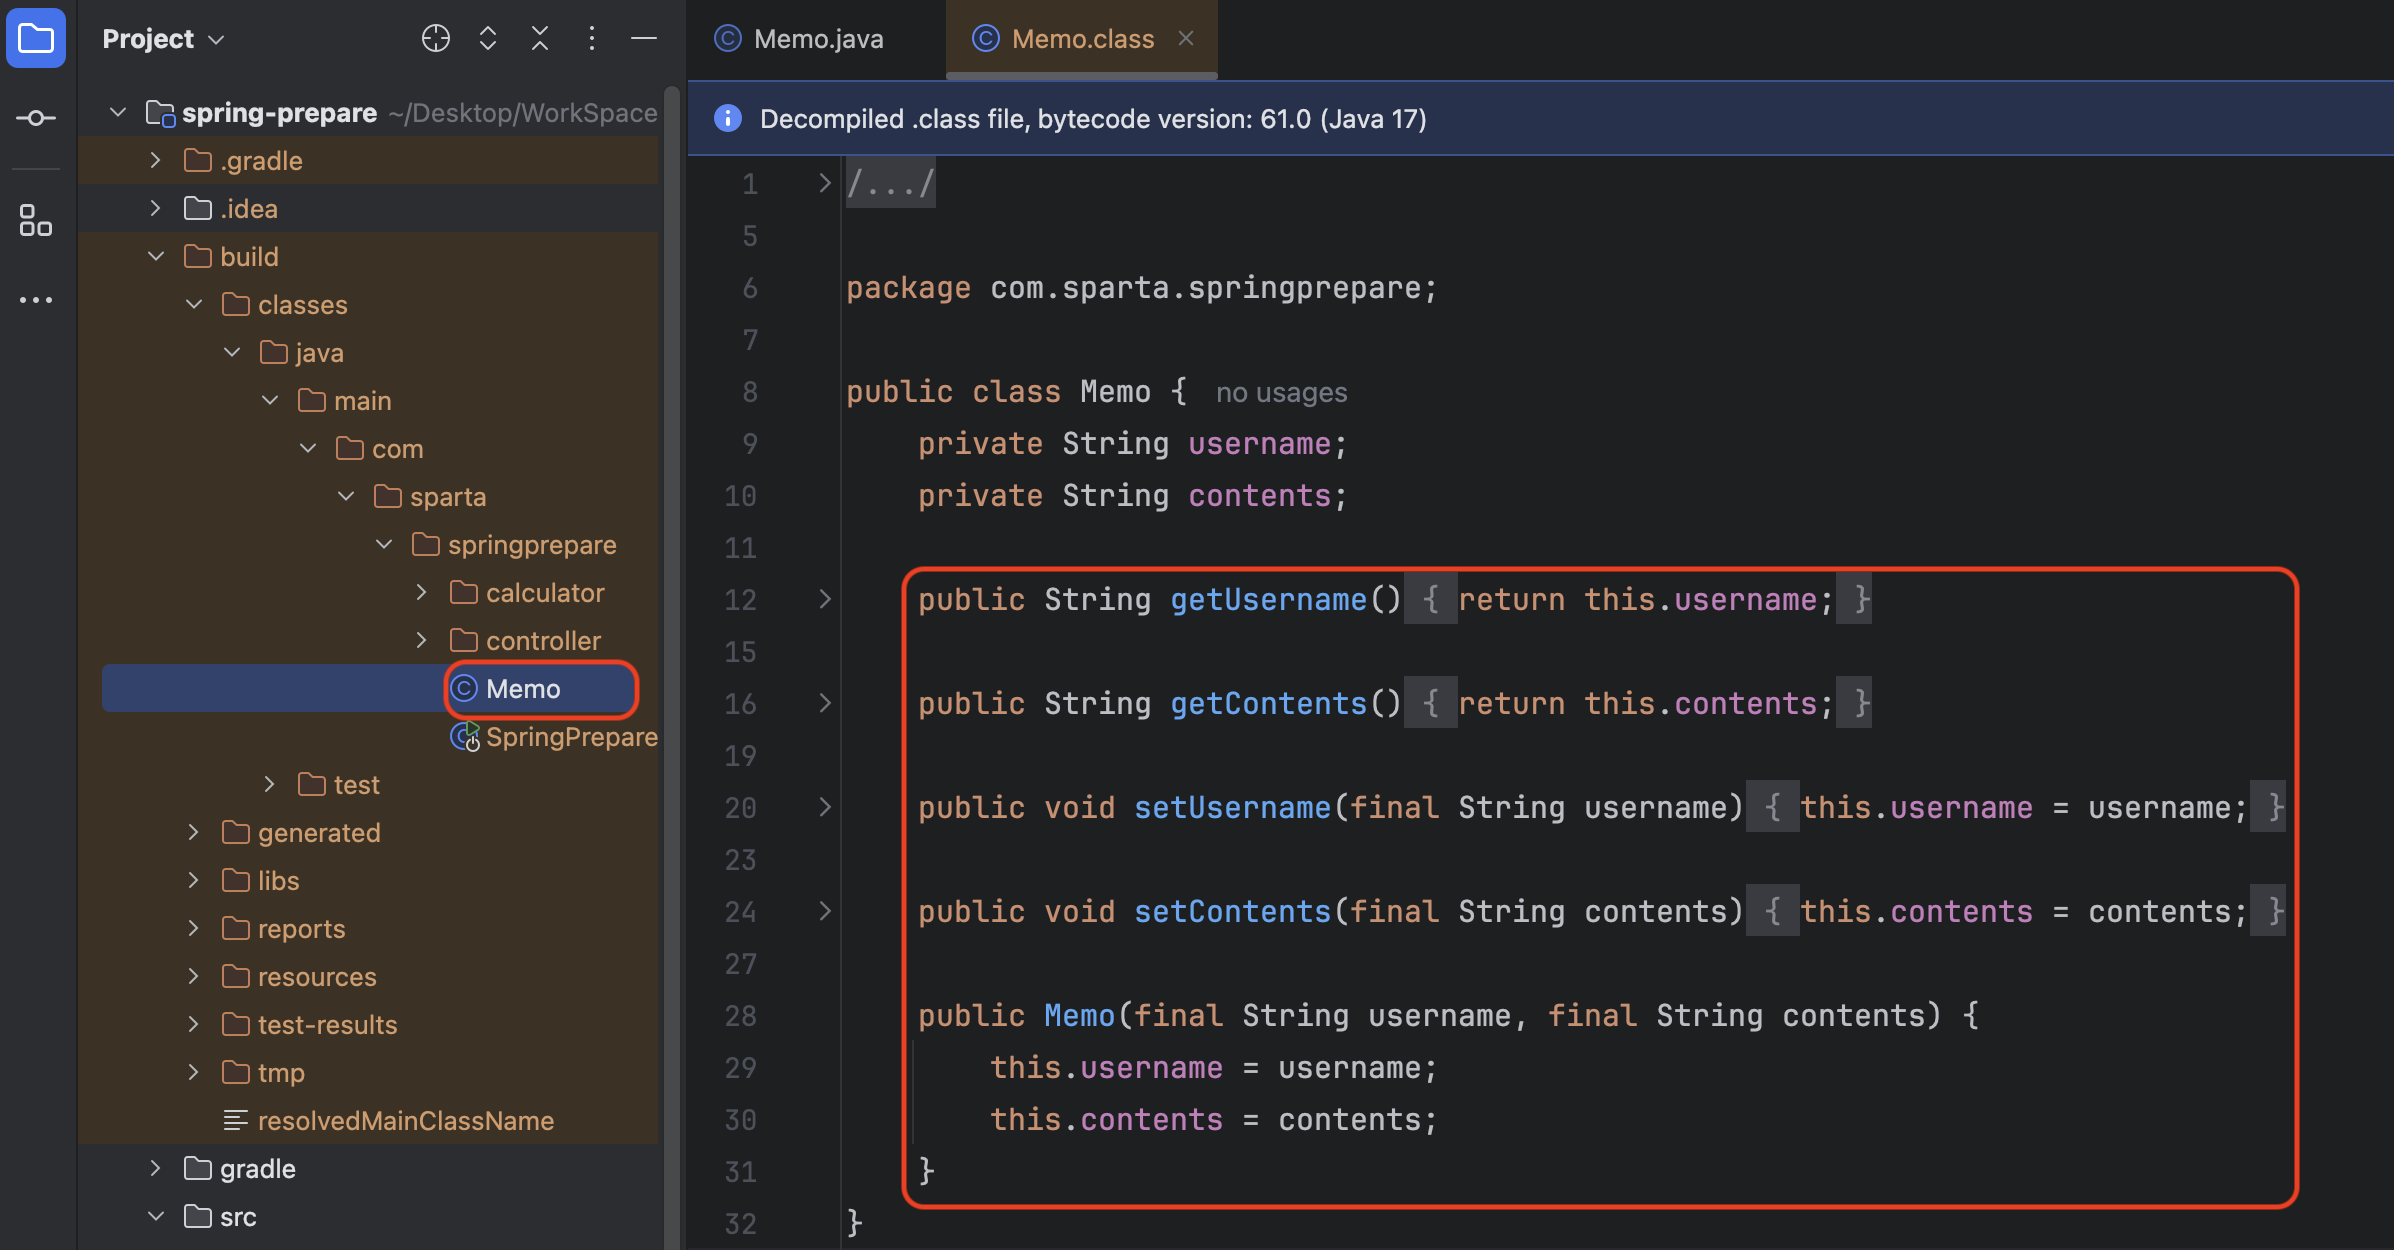Image resolution: width=2394 pixels, height=1250 pixels.
Task: Toggle fold of getUsername method
Action: pyautogui.click(x=825, y=599)
